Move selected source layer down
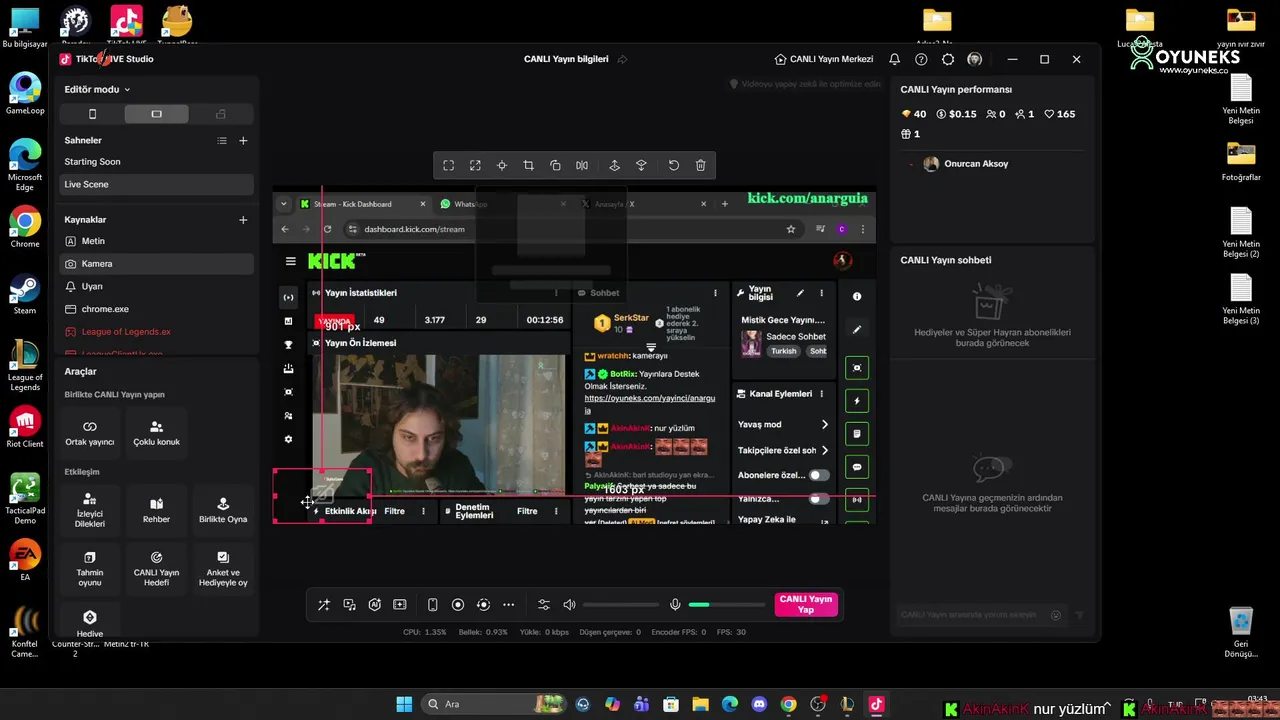1280x720 pixels. (641, 165)
